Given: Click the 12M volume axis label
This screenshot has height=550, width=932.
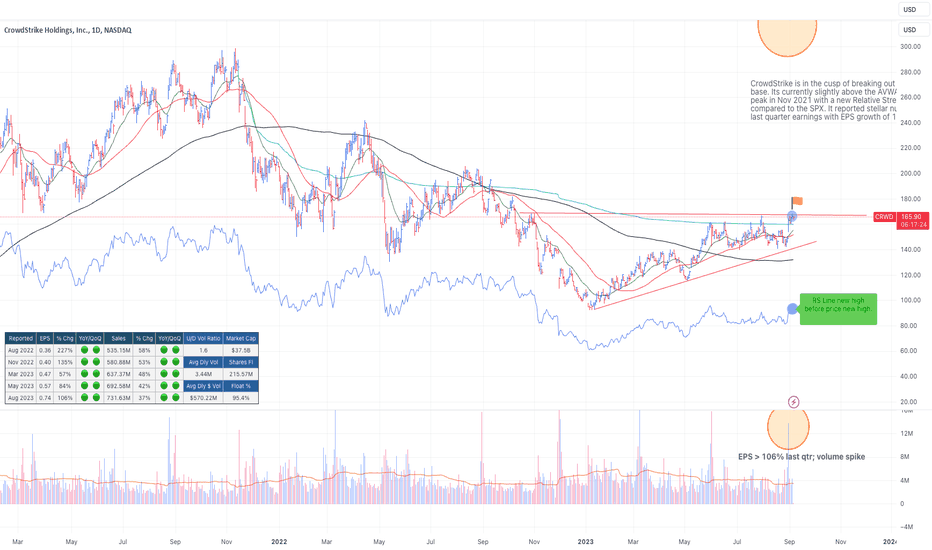Looking at the screenshot, I should pyautogui.click(x=906, y=433).
